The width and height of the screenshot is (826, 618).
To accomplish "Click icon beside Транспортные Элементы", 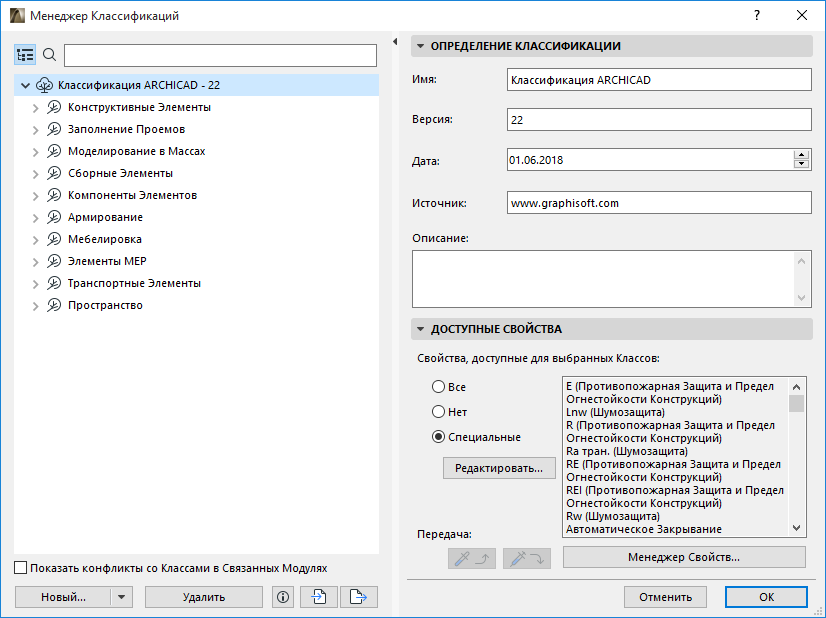I will point(54,283).
